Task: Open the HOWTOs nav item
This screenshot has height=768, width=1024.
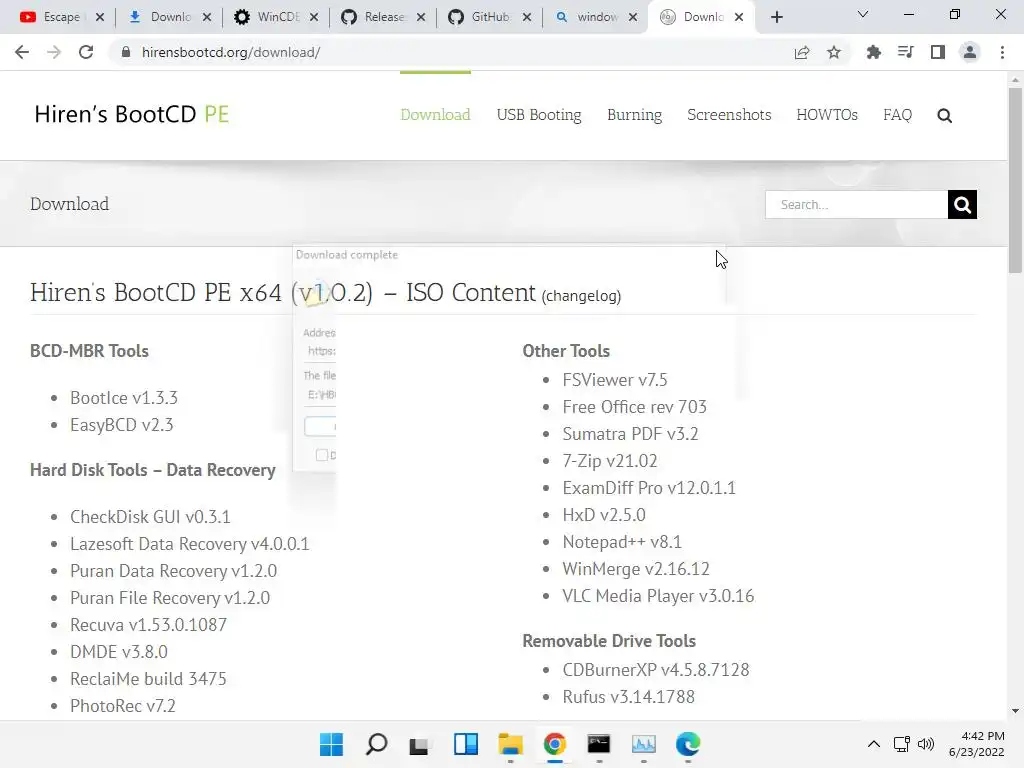Action: click(x=827, y=115)
